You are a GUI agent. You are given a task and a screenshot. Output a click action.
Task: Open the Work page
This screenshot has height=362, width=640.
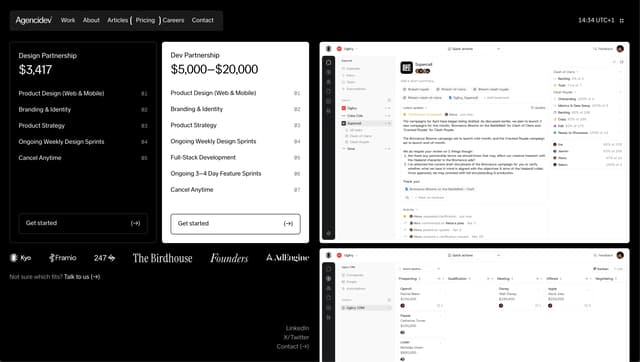(68, 20)
